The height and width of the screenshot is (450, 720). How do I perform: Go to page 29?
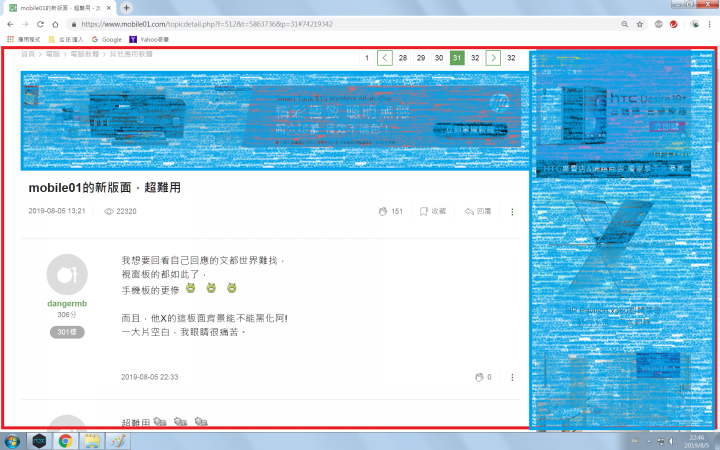tap(421, 58)
